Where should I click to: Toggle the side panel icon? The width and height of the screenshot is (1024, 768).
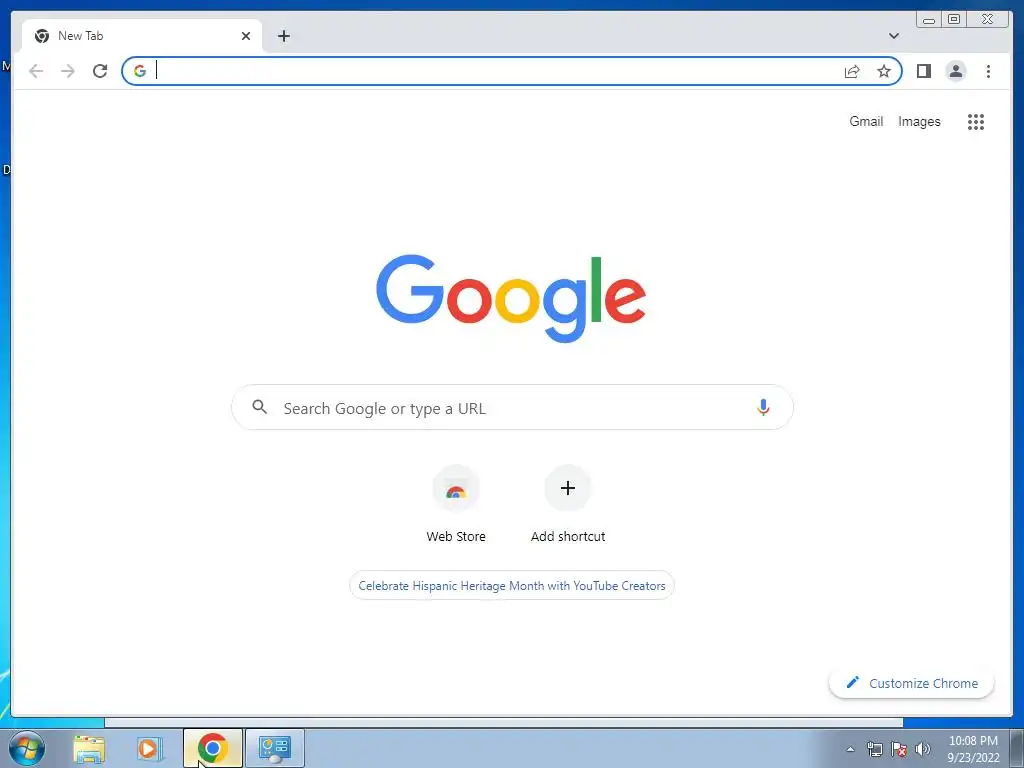click(x=923, y=71)
